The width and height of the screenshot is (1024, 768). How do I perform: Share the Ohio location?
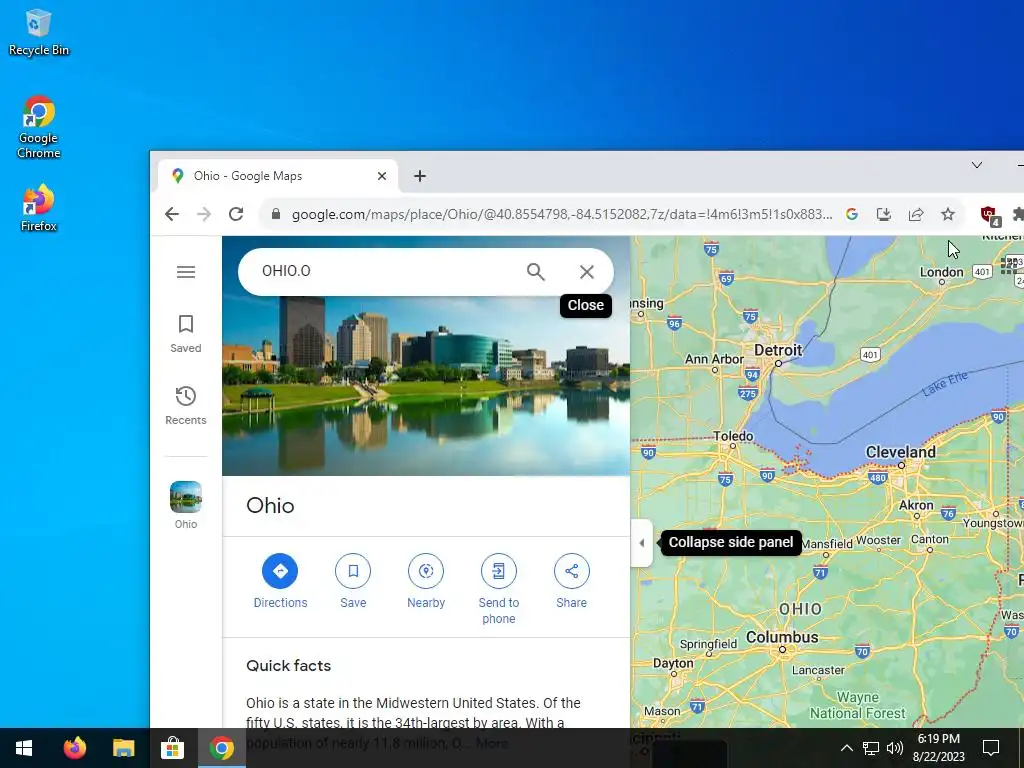[x=571, y=581]
